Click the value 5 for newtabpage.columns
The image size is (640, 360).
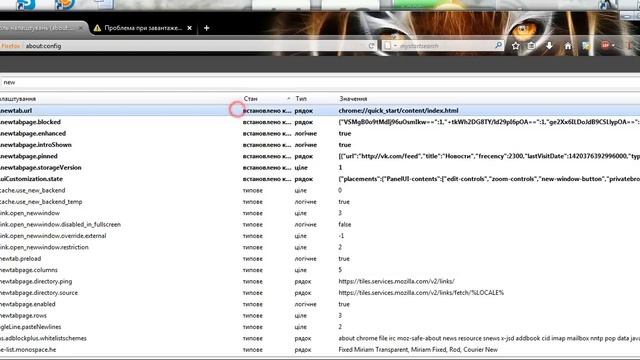tap(340, 270)
